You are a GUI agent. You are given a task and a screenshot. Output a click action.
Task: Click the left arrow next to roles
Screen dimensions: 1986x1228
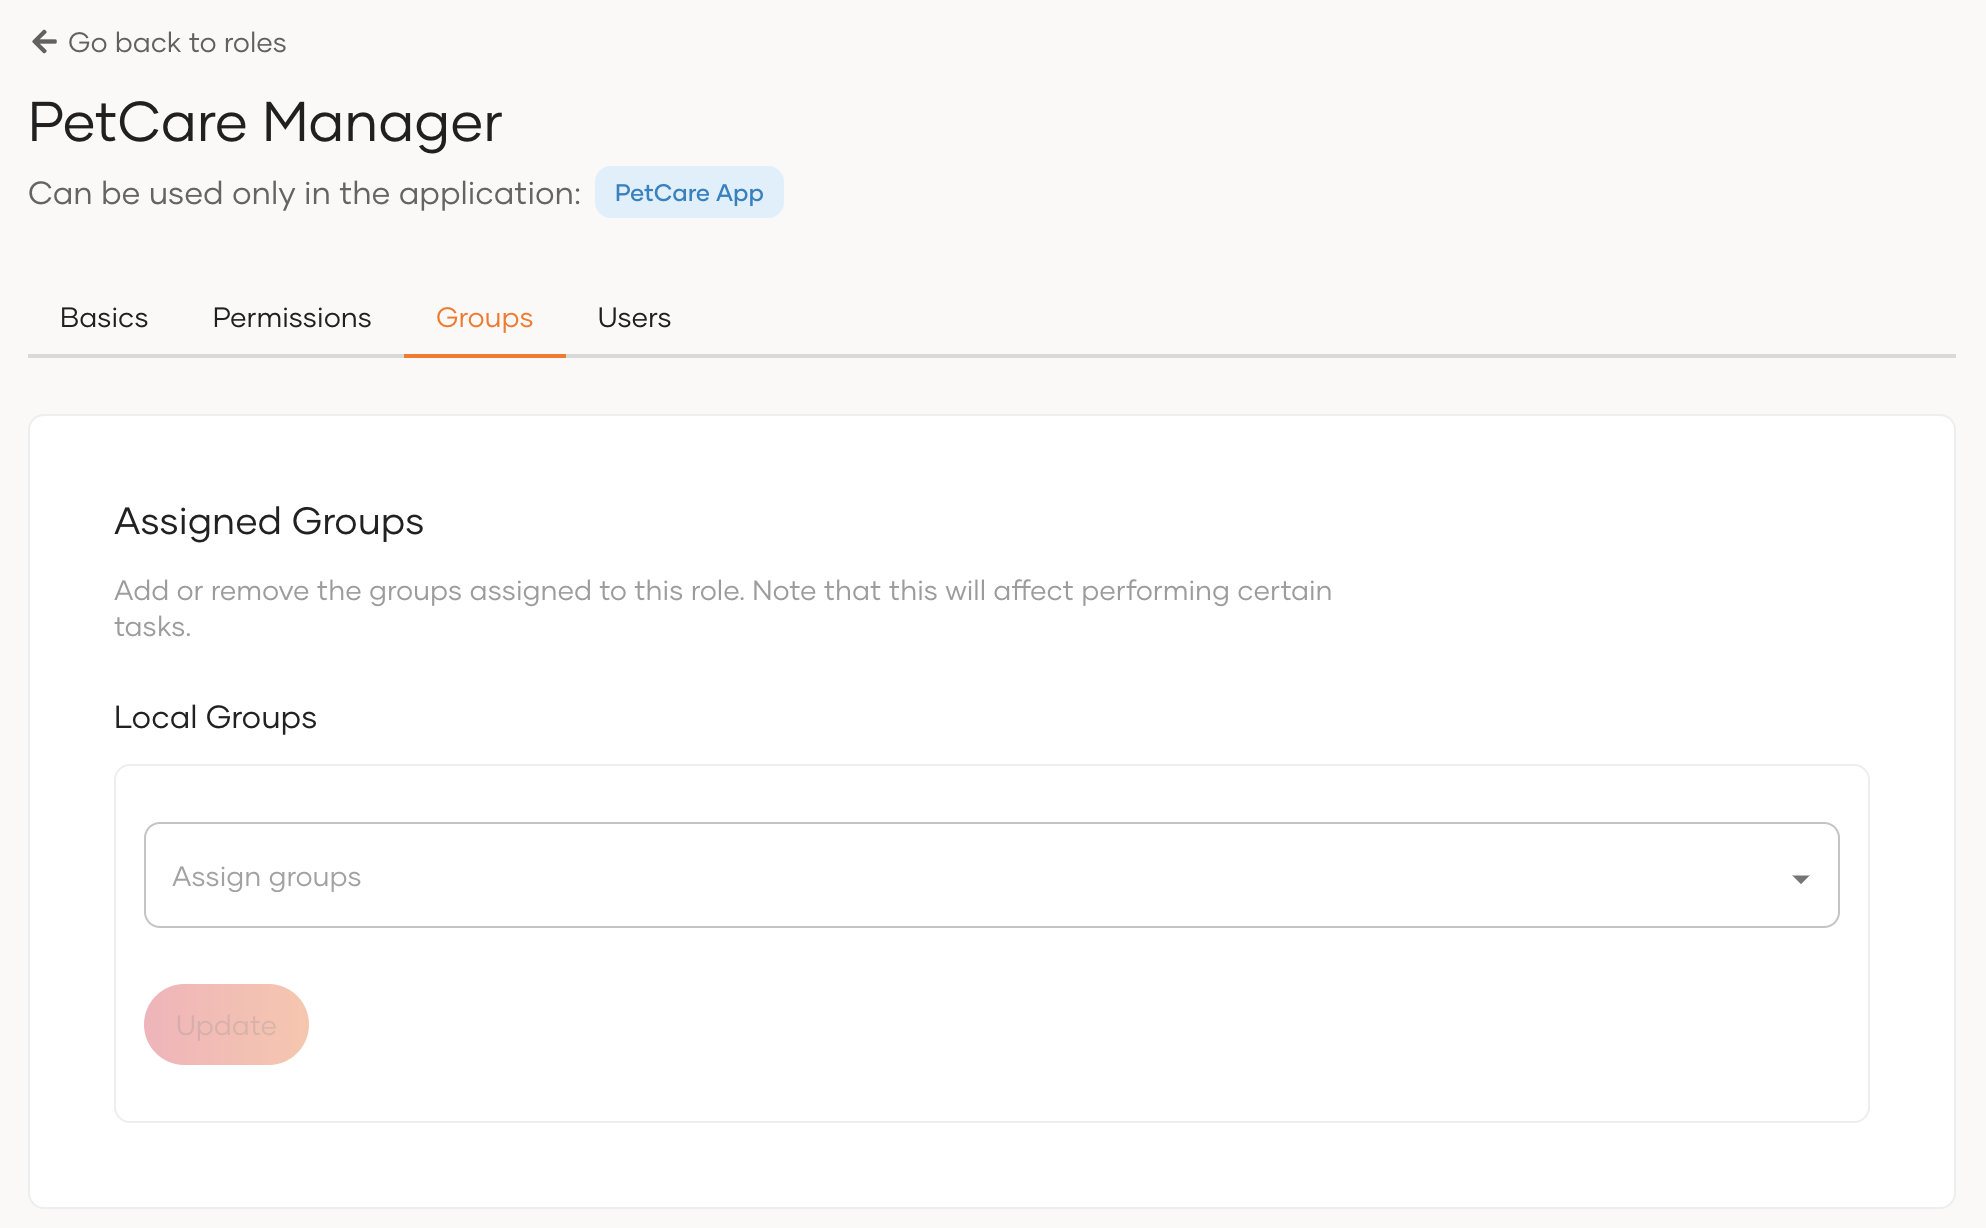[x=41, y=42]
